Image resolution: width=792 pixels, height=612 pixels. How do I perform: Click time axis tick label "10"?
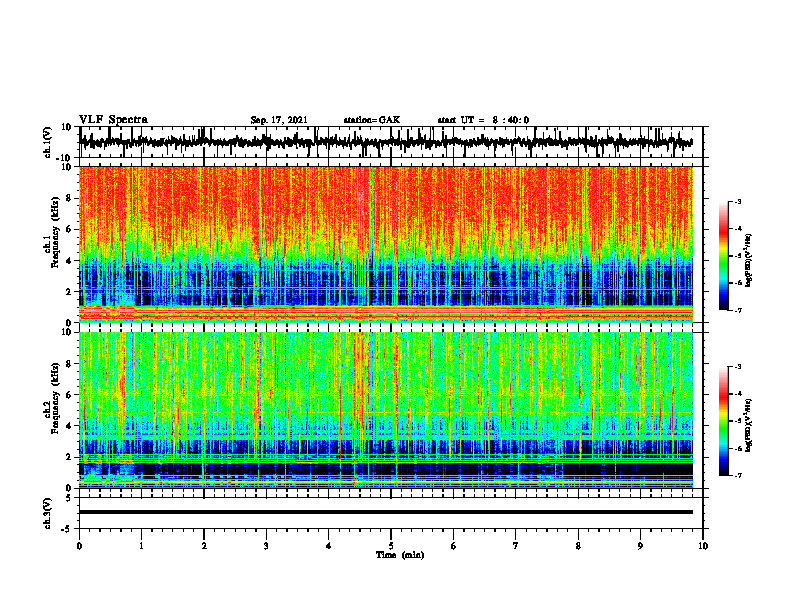pos(703,546)
